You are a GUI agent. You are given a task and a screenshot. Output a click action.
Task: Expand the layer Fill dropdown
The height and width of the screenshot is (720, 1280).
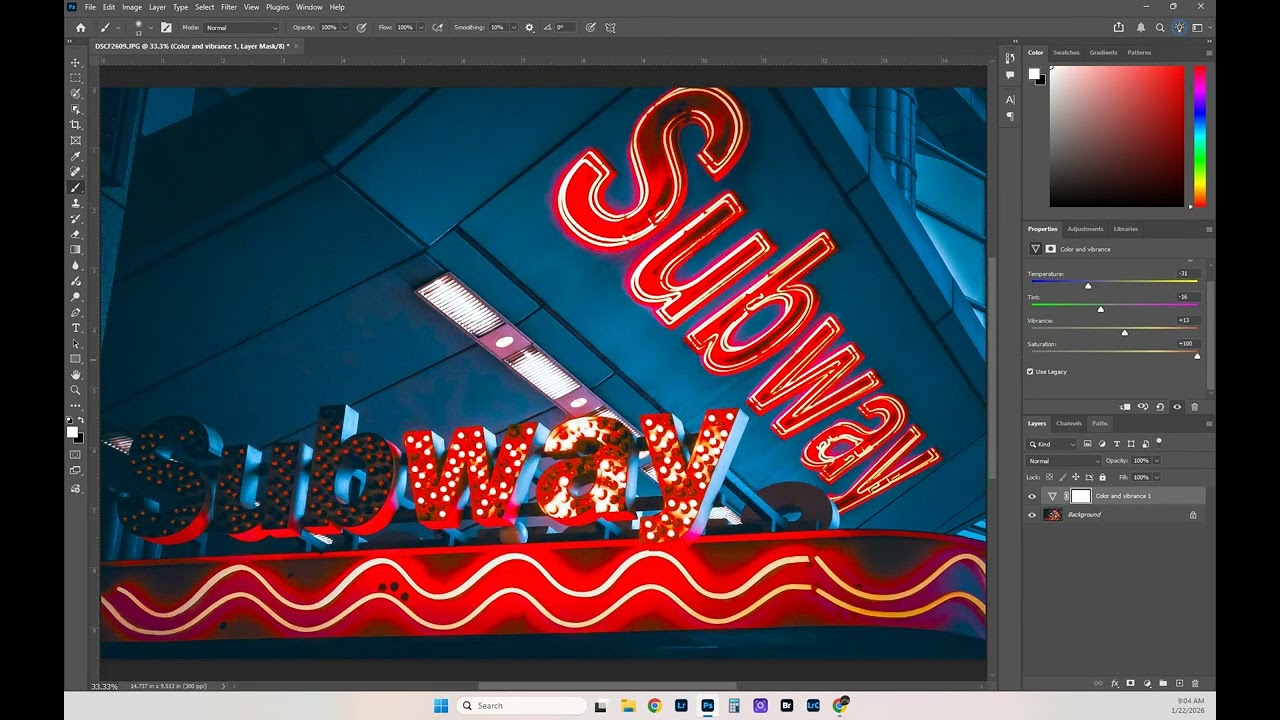[1157, 477]
